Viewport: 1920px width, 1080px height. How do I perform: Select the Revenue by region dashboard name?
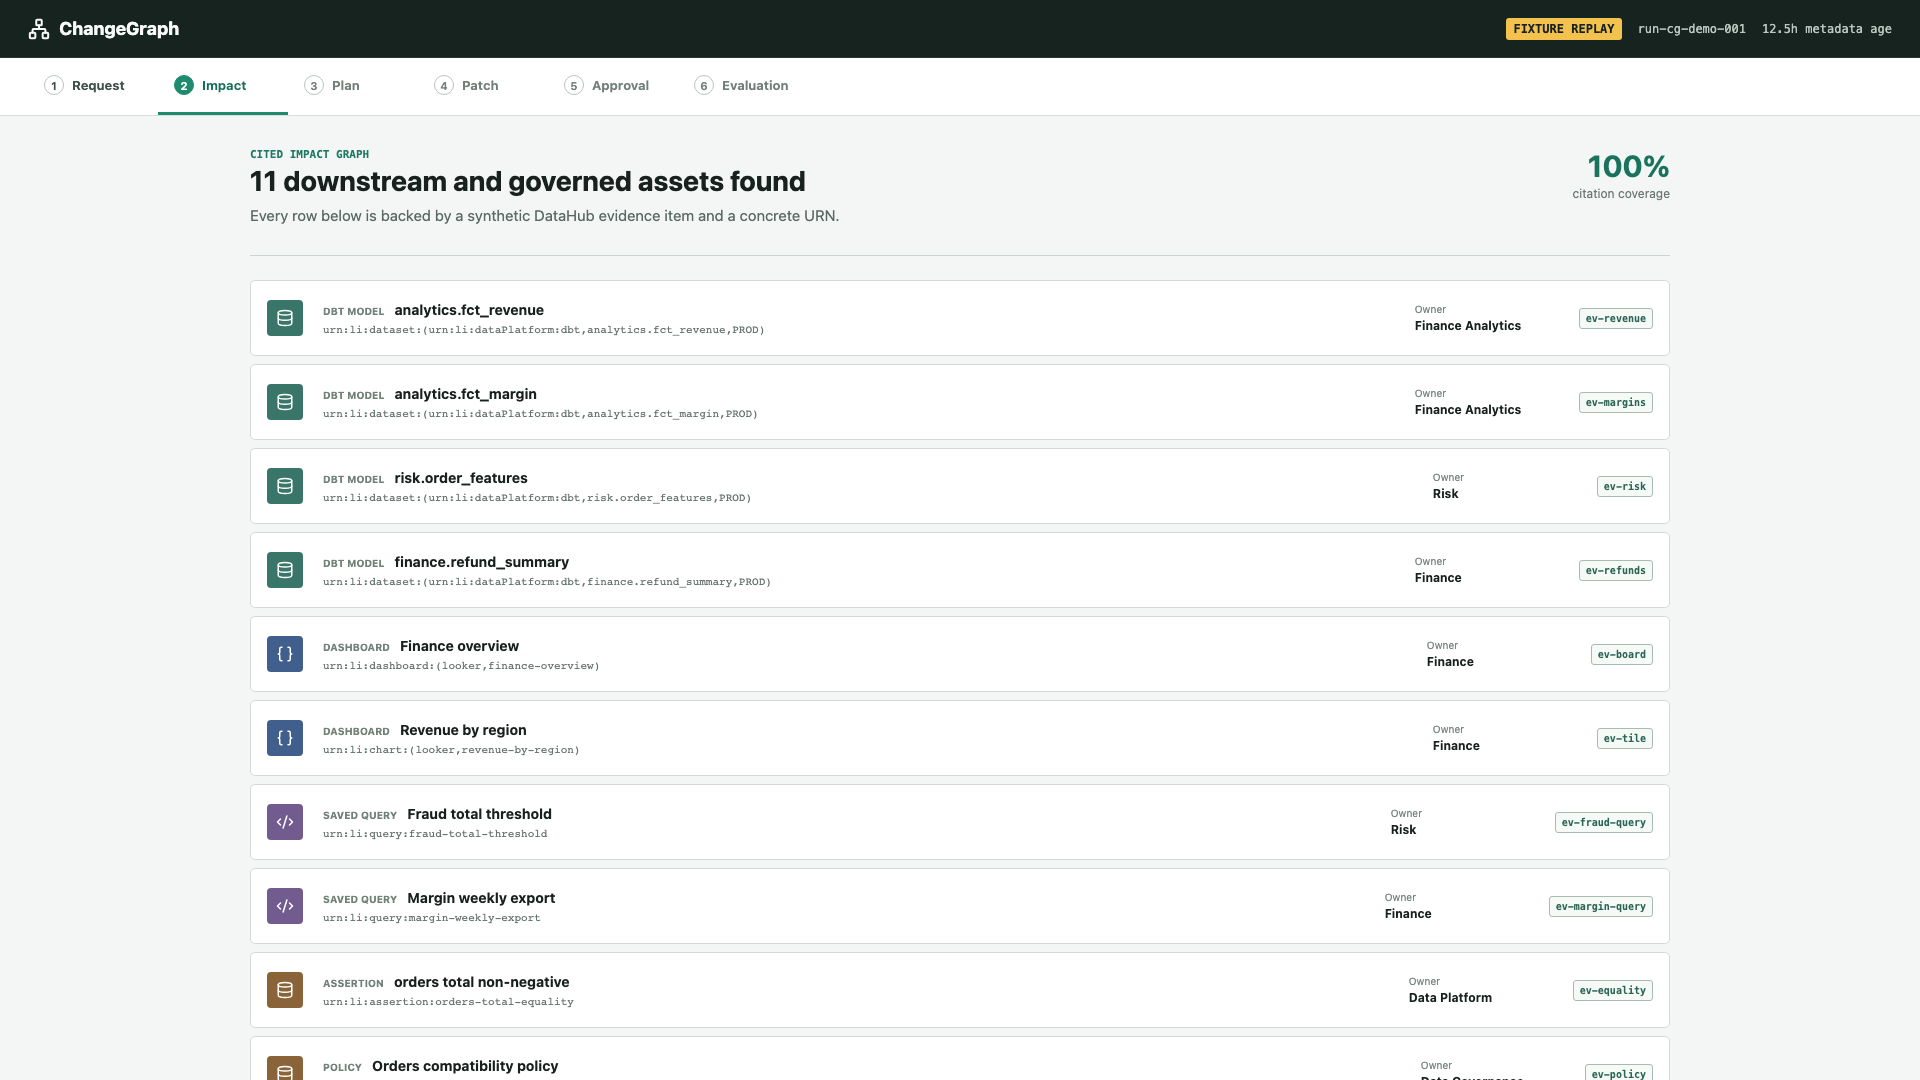coord(463,730)
